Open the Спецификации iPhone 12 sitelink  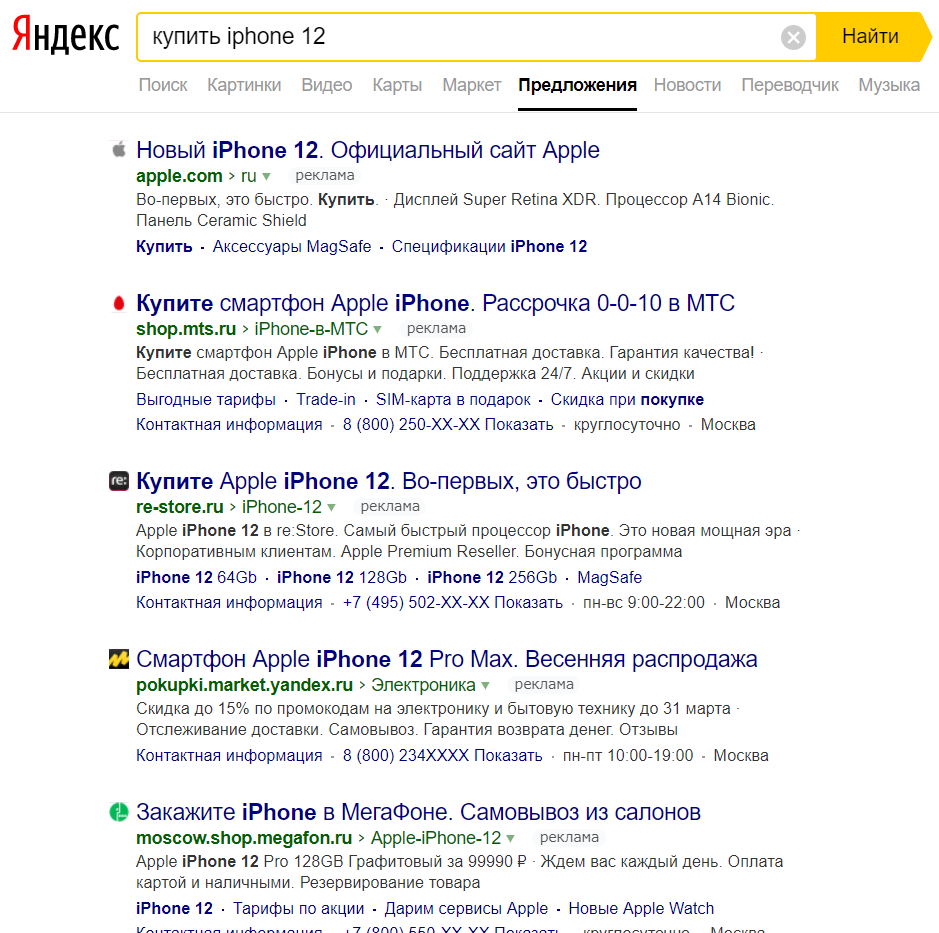[x=489, y=247]
